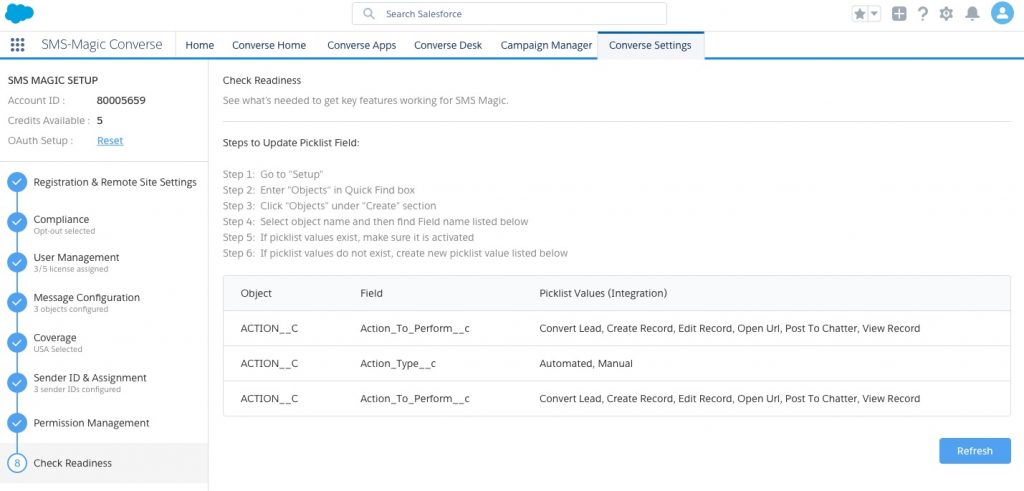Viewport: 1024px width, 491px height.
Task: Go to the Converse Desk tab
Action: 447,45
